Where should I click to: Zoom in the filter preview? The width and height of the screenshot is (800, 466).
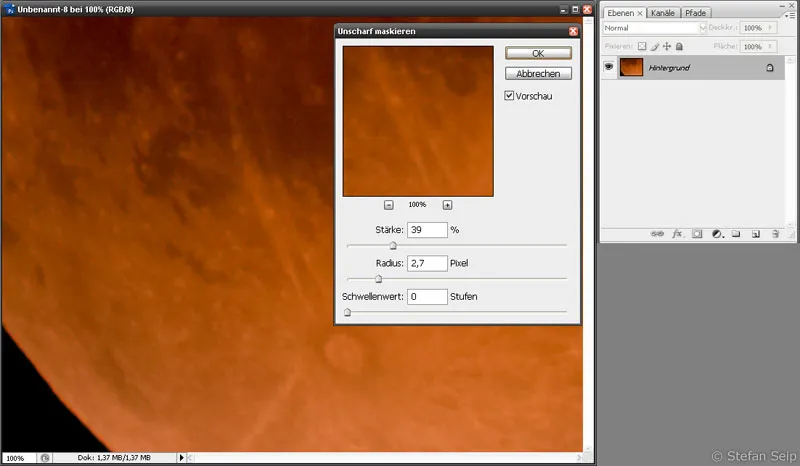[x=447, y=205]
